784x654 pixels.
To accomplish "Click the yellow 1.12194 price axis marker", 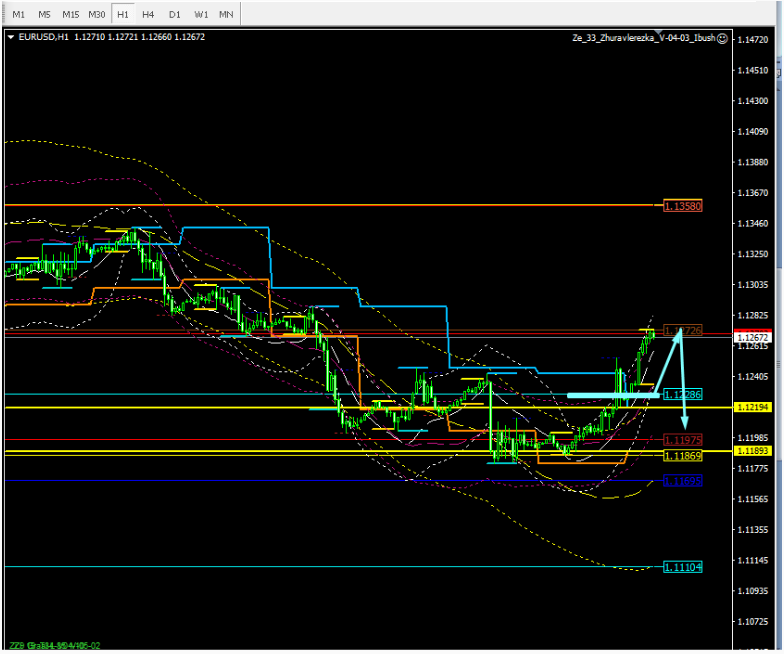I will 751,408.
